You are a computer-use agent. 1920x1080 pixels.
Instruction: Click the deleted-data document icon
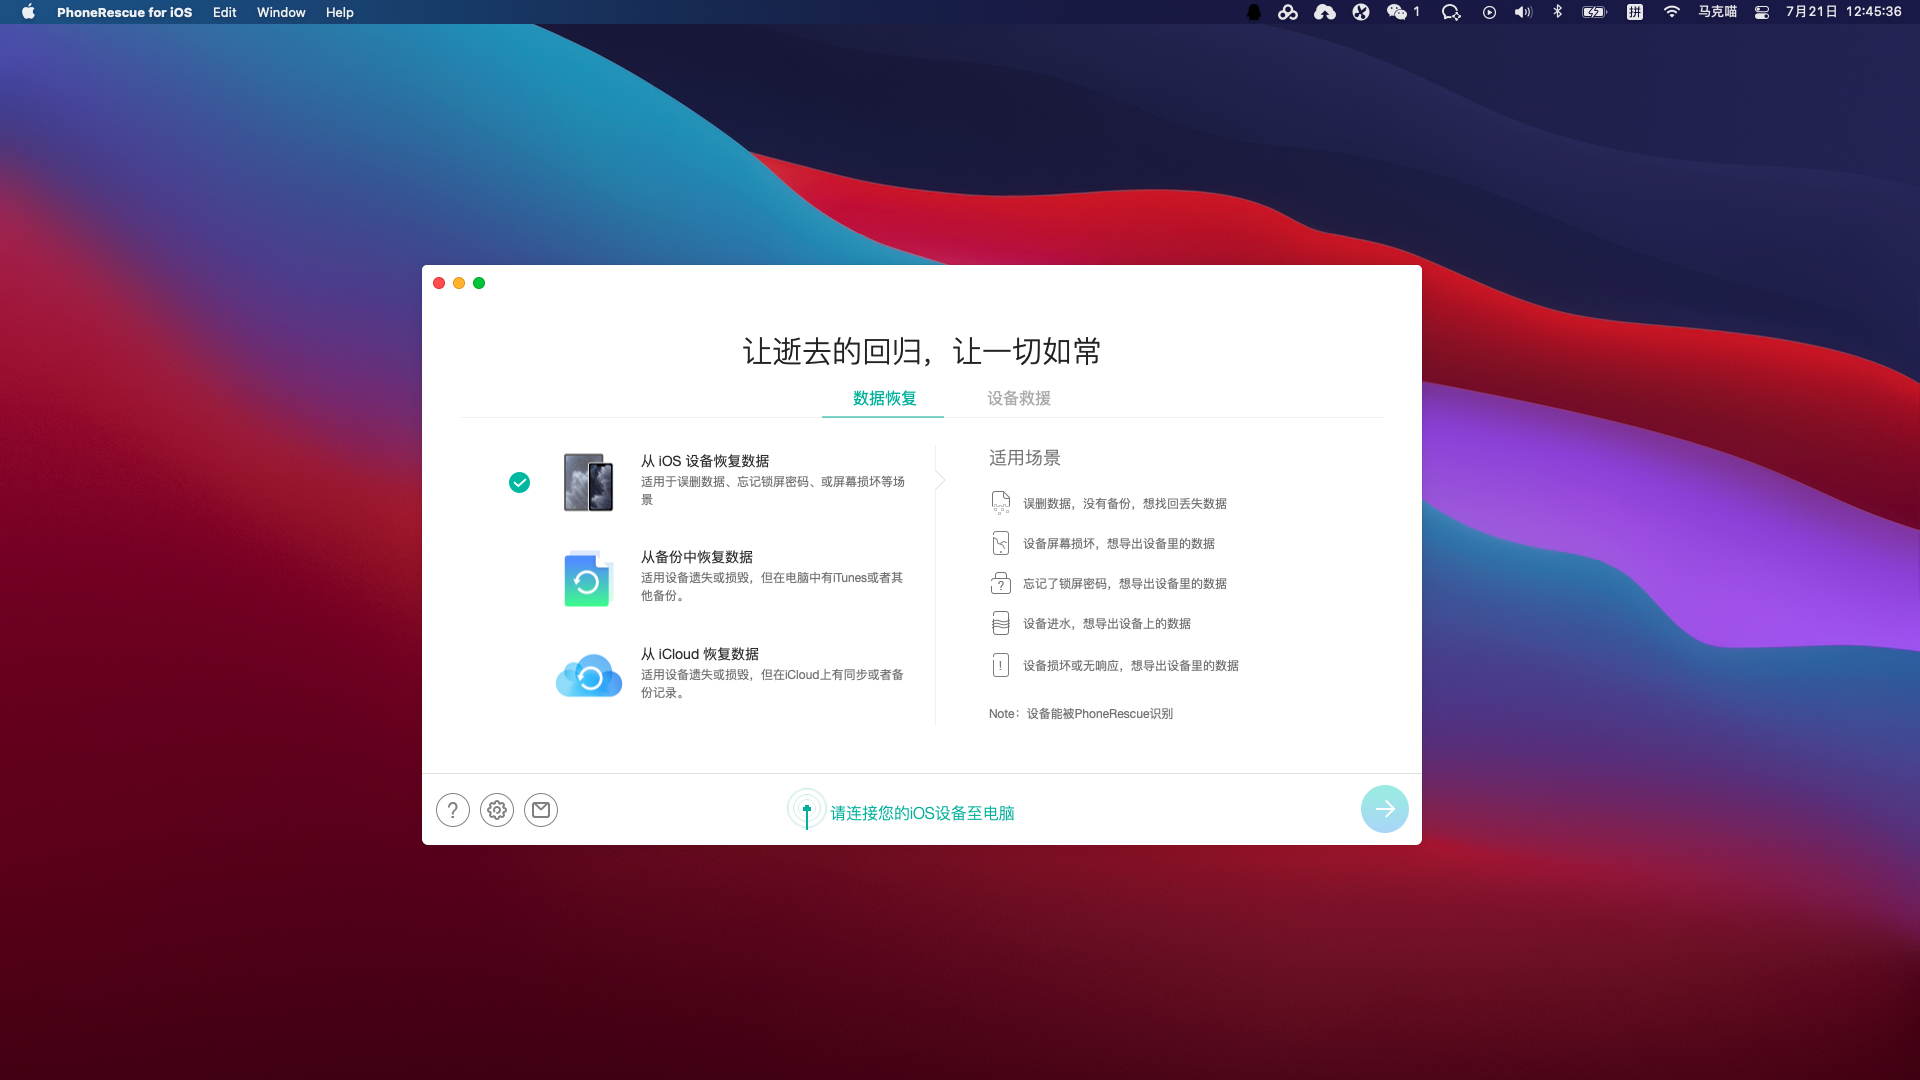(1000, 502)
